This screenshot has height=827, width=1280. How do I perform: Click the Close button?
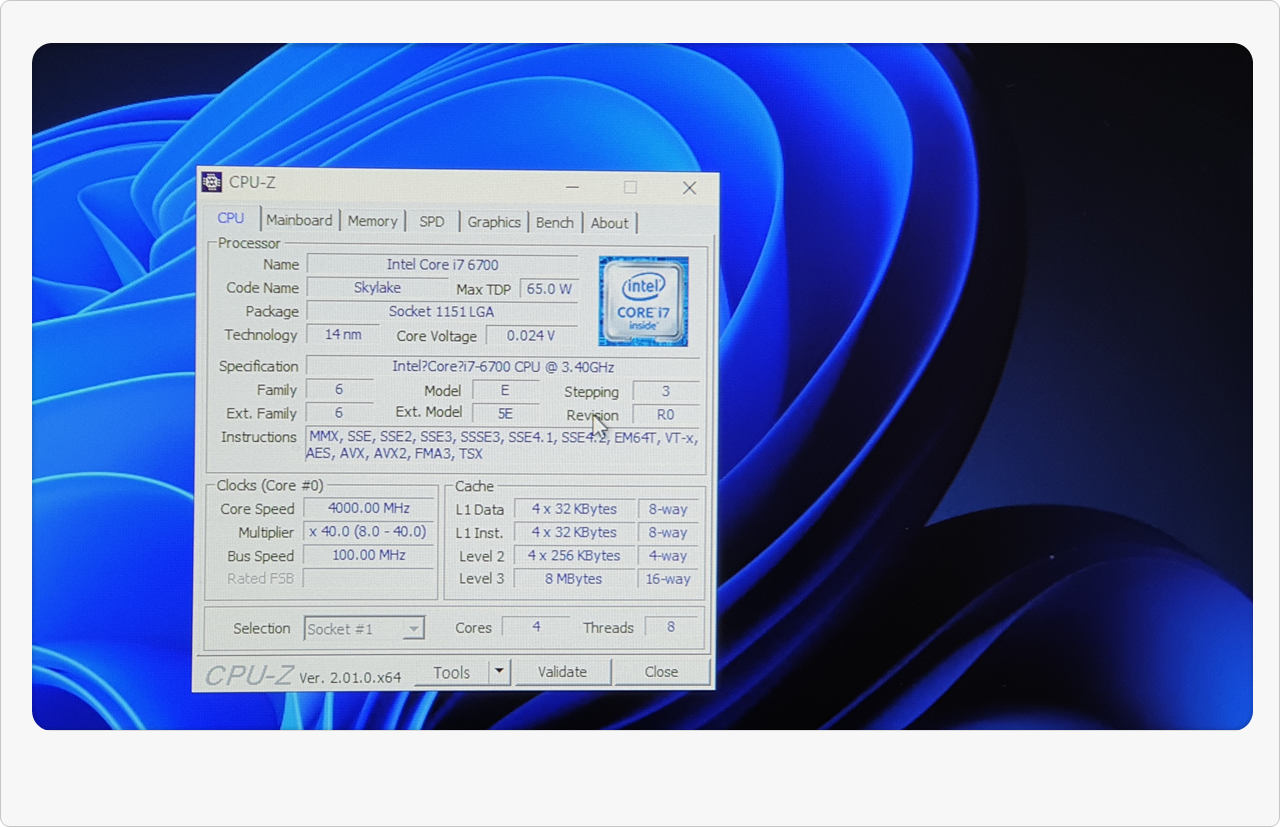click(x=662, y=672)
